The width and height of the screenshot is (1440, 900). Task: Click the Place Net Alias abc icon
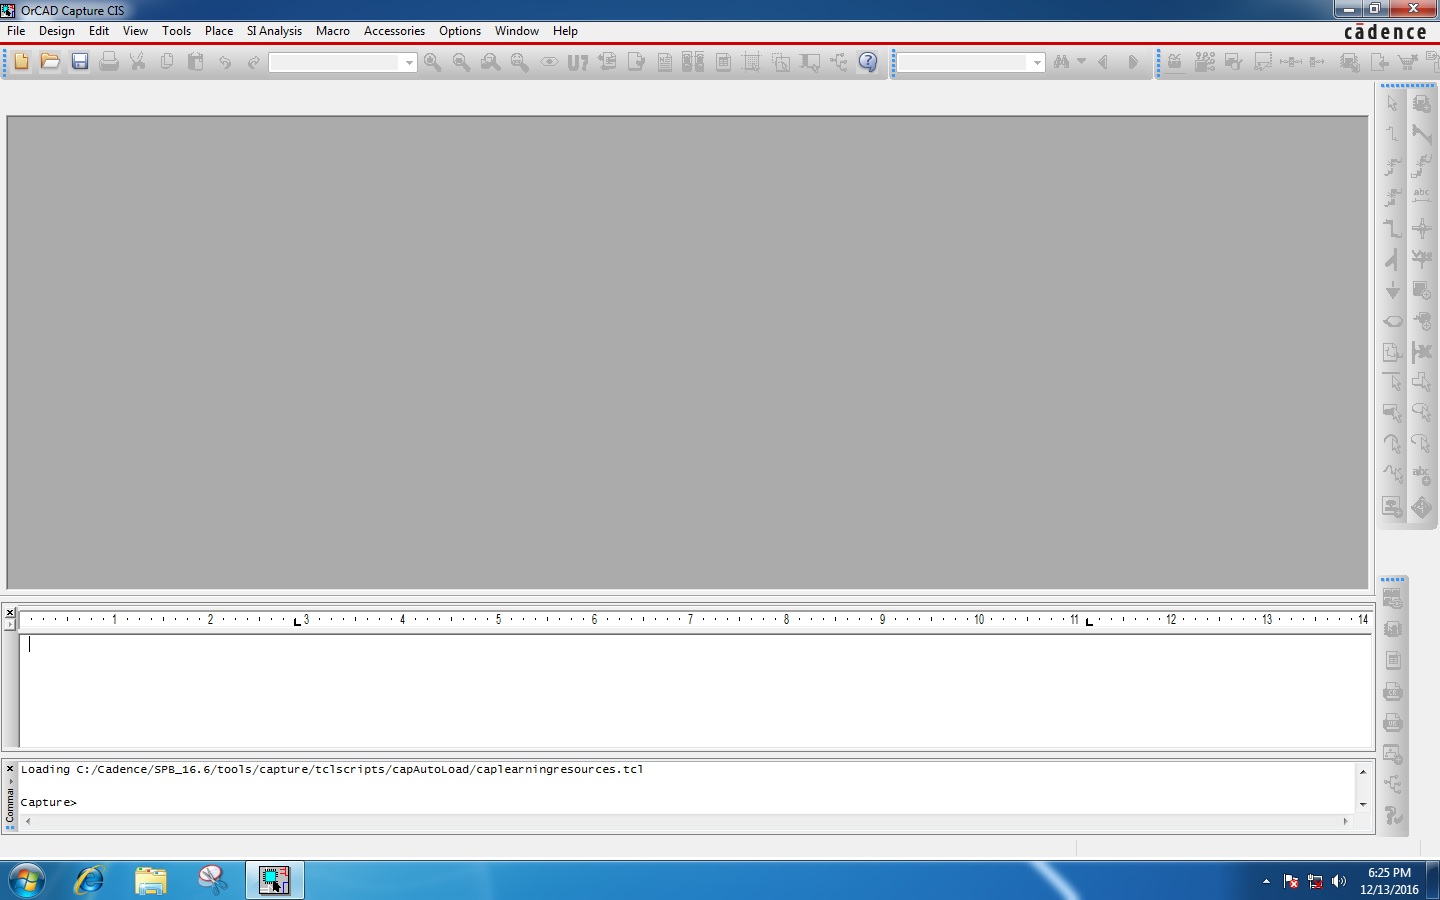click(x=1422, y=197)
